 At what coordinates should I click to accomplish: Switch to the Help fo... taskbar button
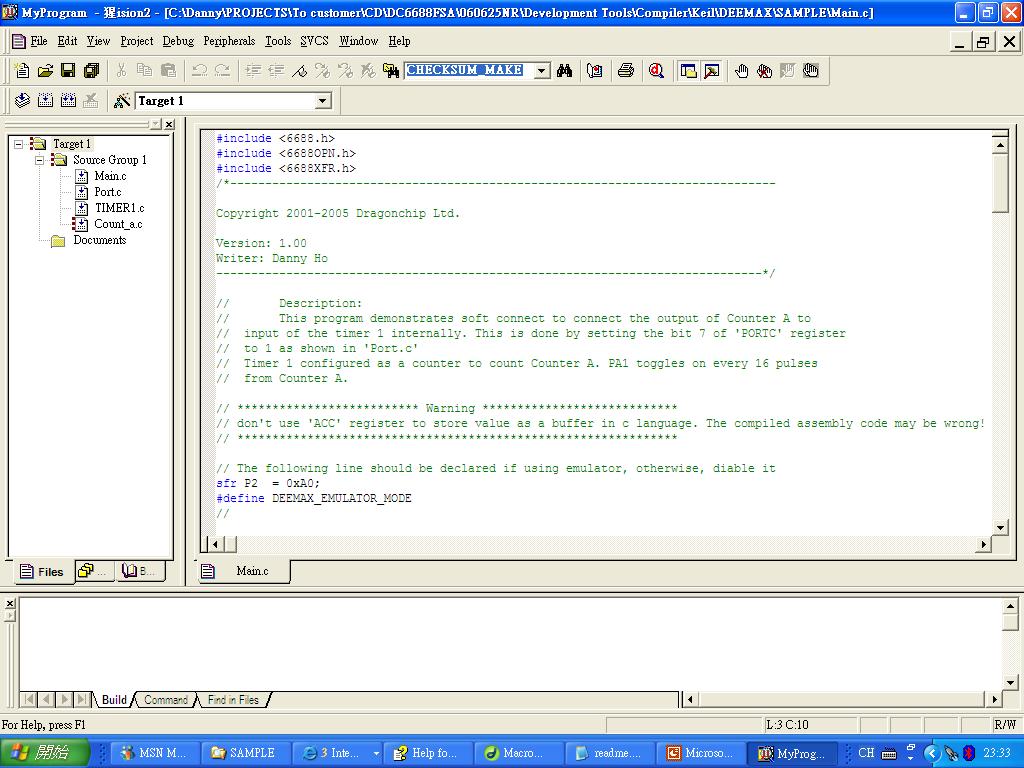[x=428, y=753]
